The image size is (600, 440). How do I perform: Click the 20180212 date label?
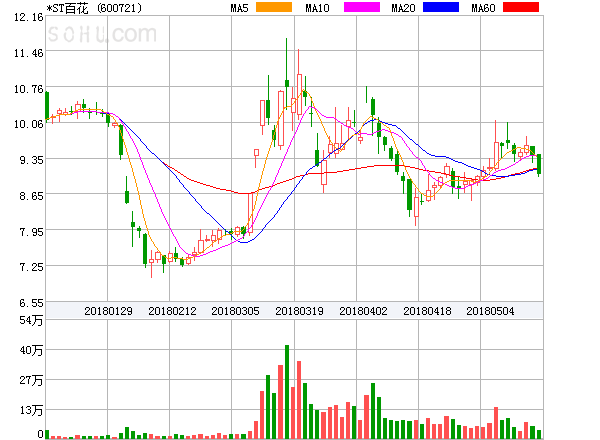(172, 311)
